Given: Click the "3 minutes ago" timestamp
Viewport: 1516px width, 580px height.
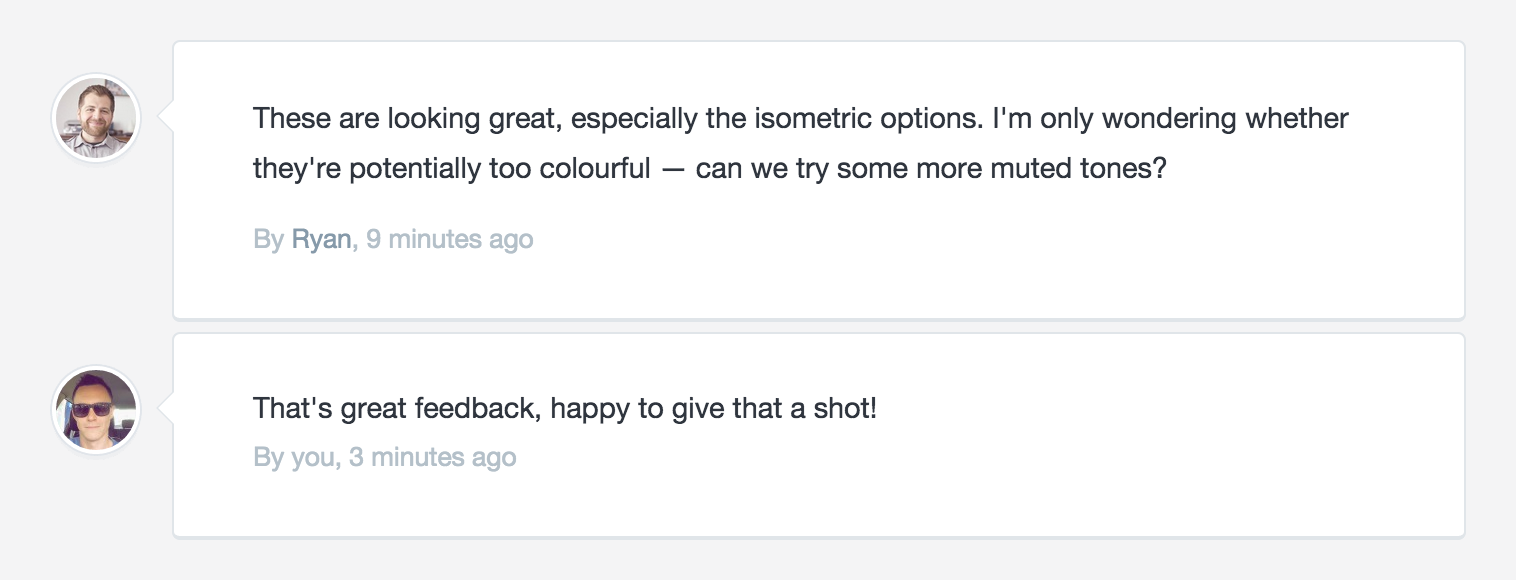Looking at the screenshot, I should (x=432, y=457).
